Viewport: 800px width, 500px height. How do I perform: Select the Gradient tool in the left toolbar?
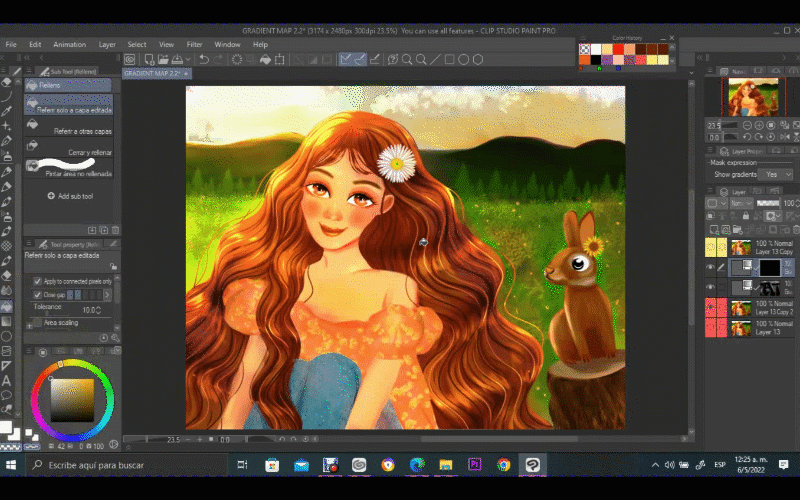click(x=7, y=321)
